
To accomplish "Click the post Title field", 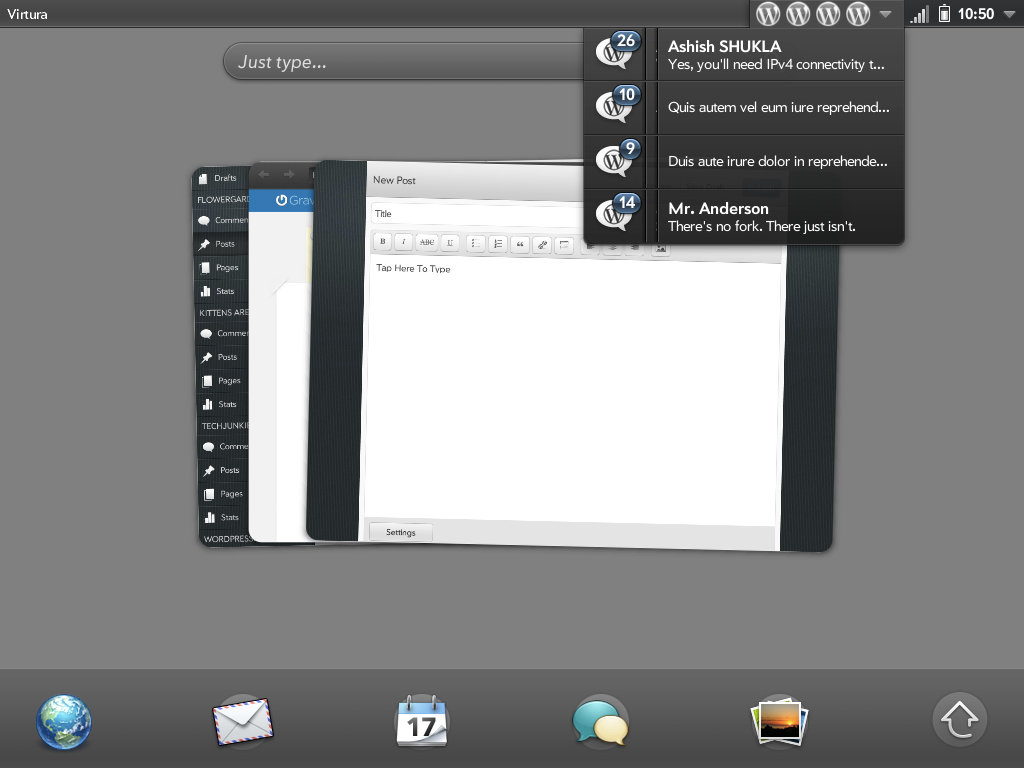I will [x=477, y=214].
